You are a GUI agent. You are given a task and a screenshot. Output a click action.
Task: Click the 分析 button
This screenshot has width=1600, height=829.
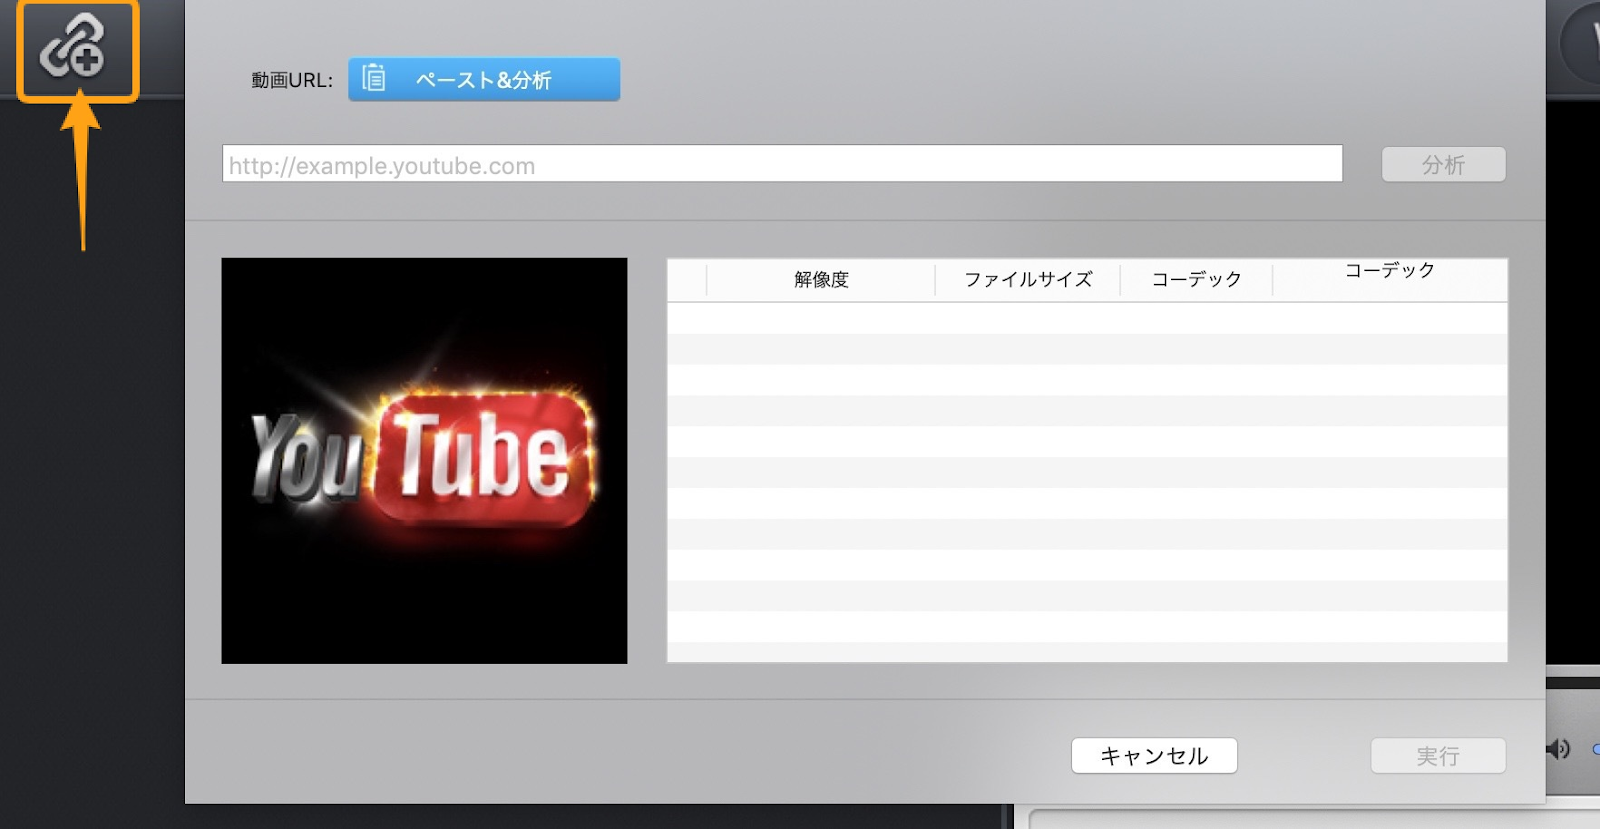[1443, 165]
